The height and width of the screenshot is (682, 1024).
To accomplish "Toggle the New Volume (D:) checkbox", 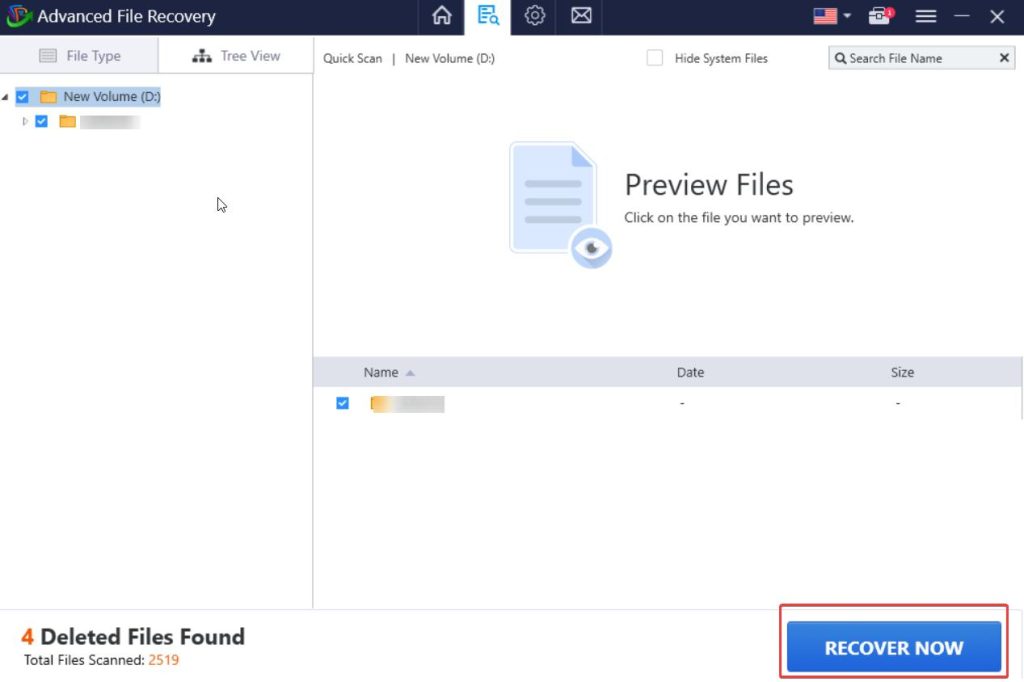I will tap(22, 97).
